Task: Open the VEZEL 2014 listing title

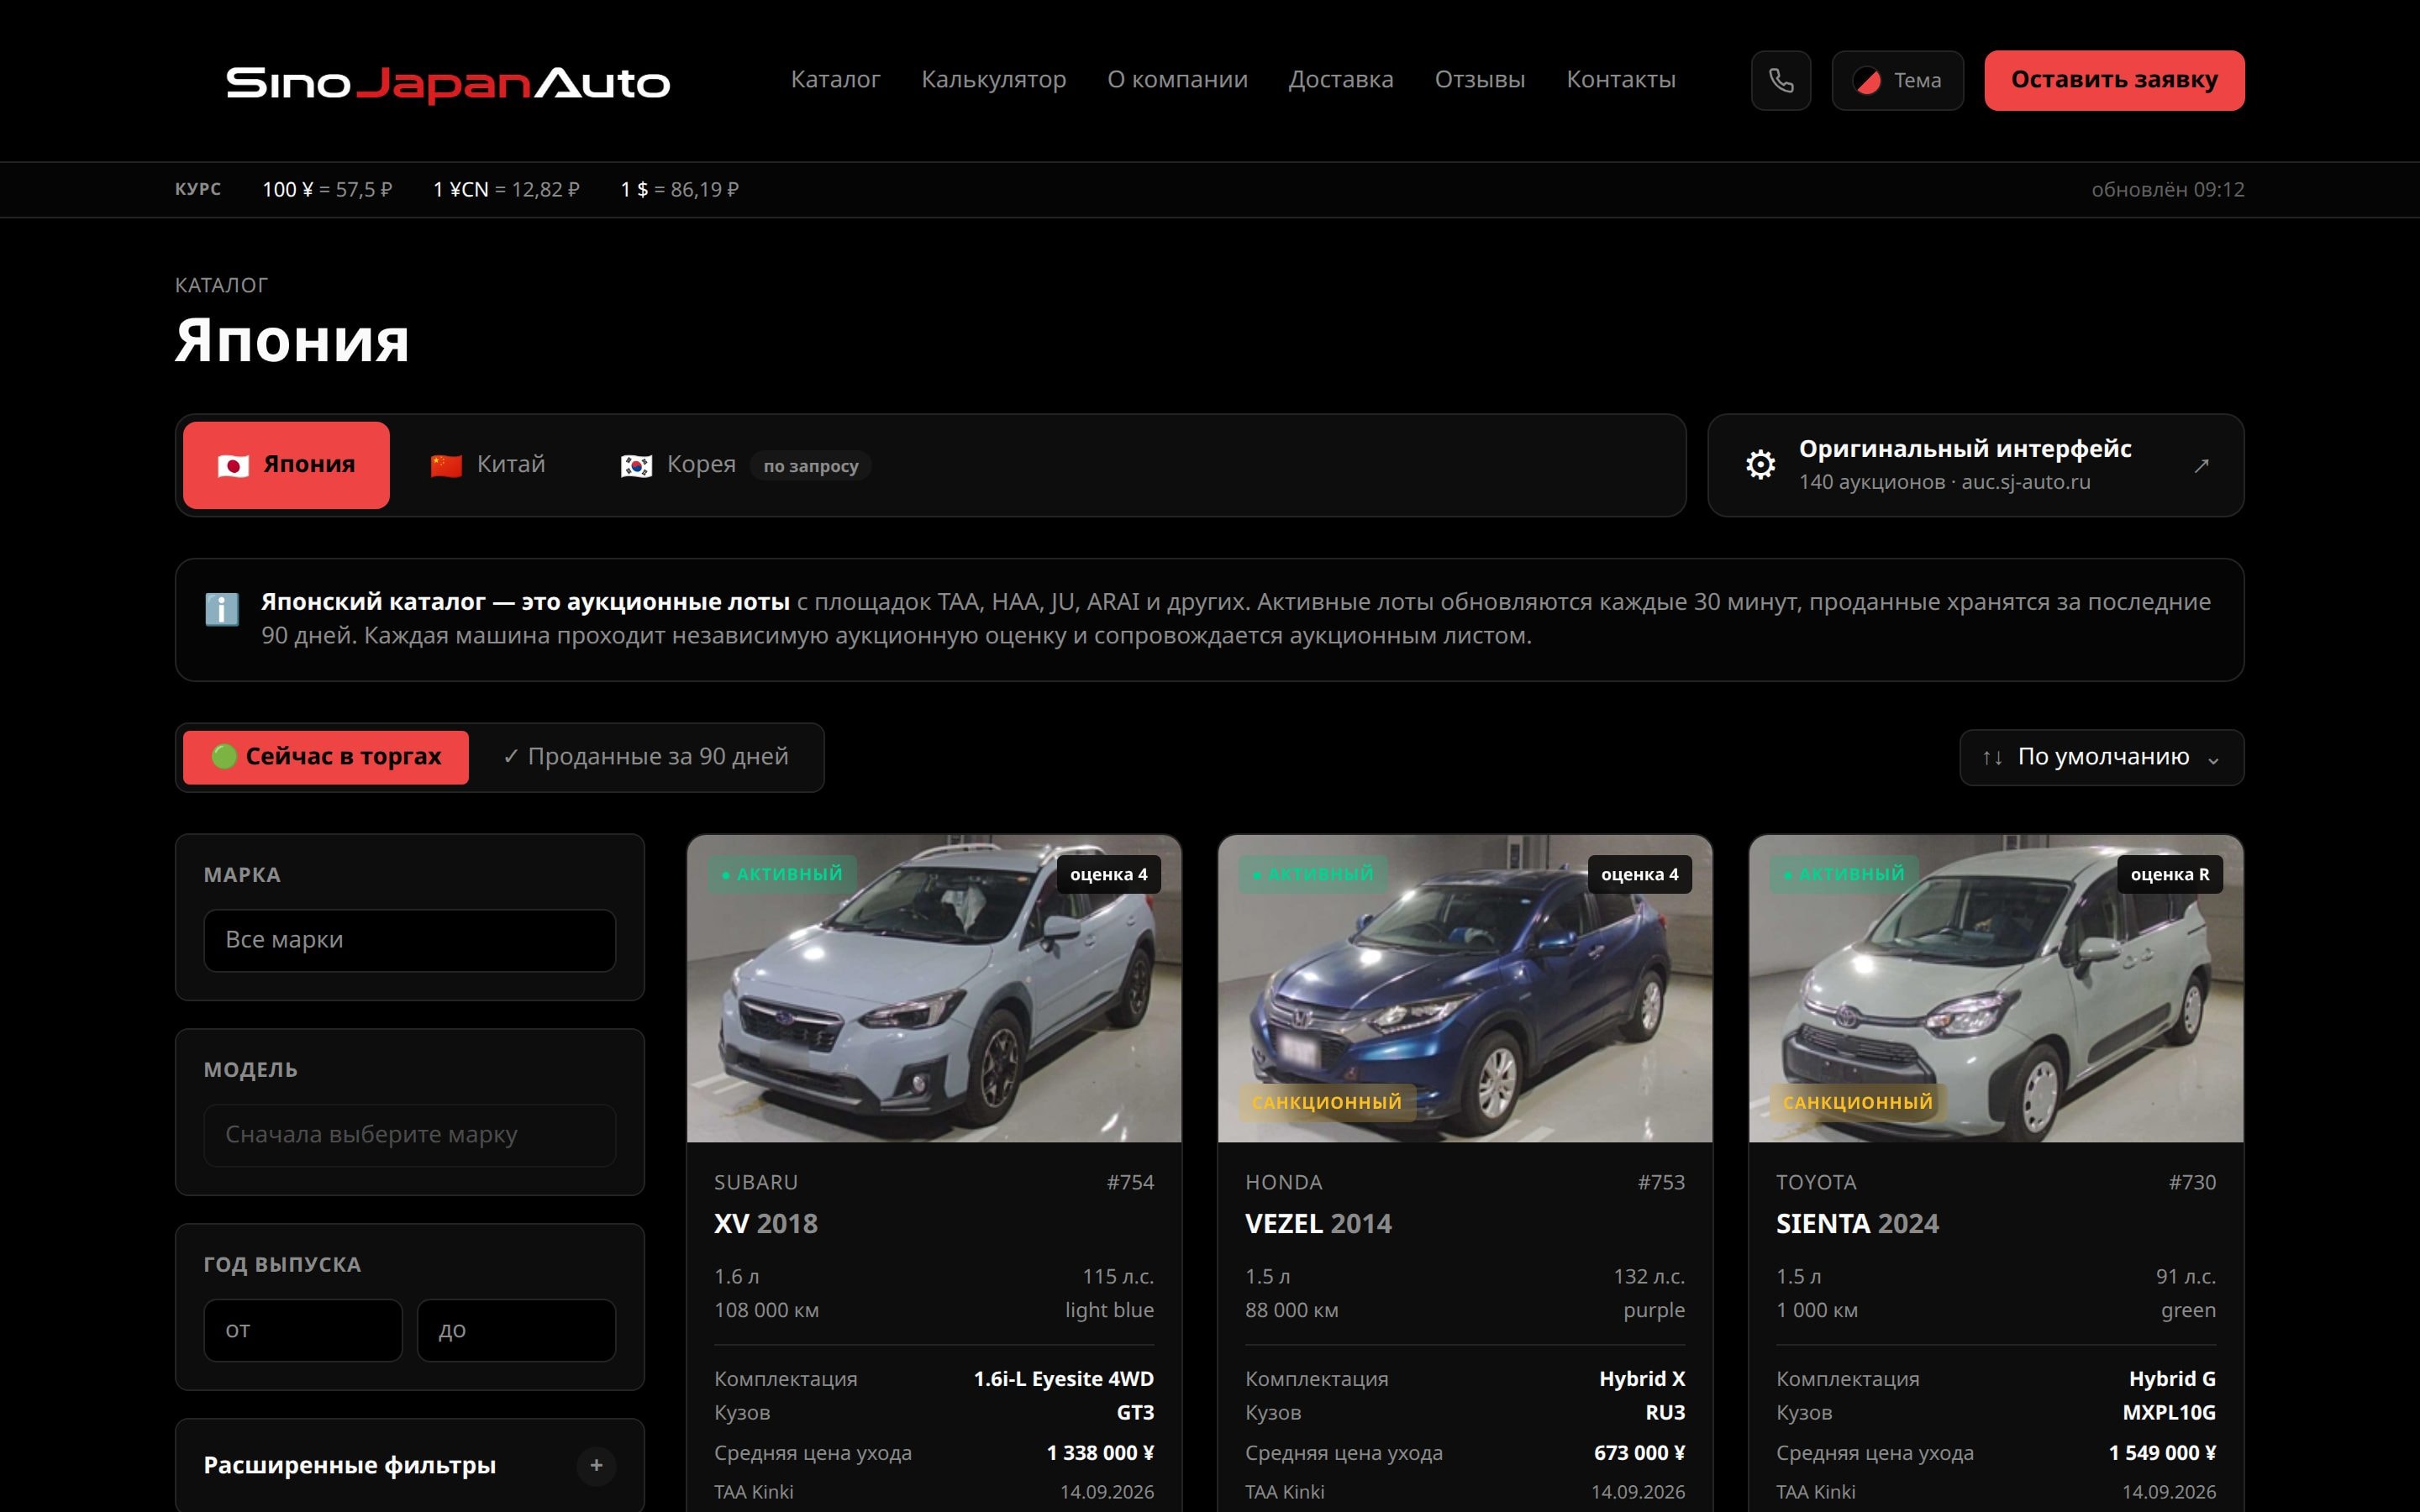Action: (x=1318, y=1224)
